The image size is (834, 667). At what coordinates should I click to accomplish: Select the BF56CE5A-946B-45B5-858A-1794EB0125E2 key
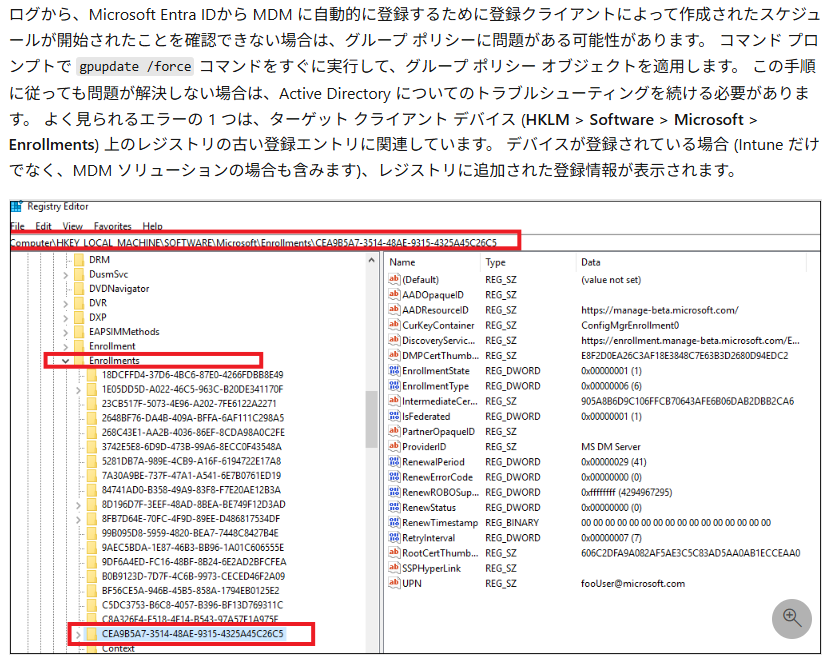190,590
